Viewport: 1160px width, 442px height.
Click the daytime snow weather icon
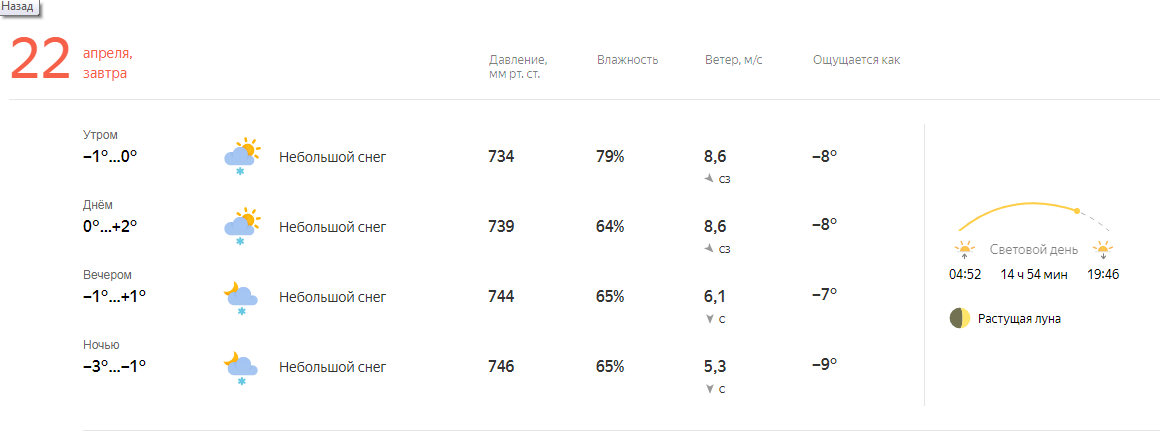coord(241,227)
